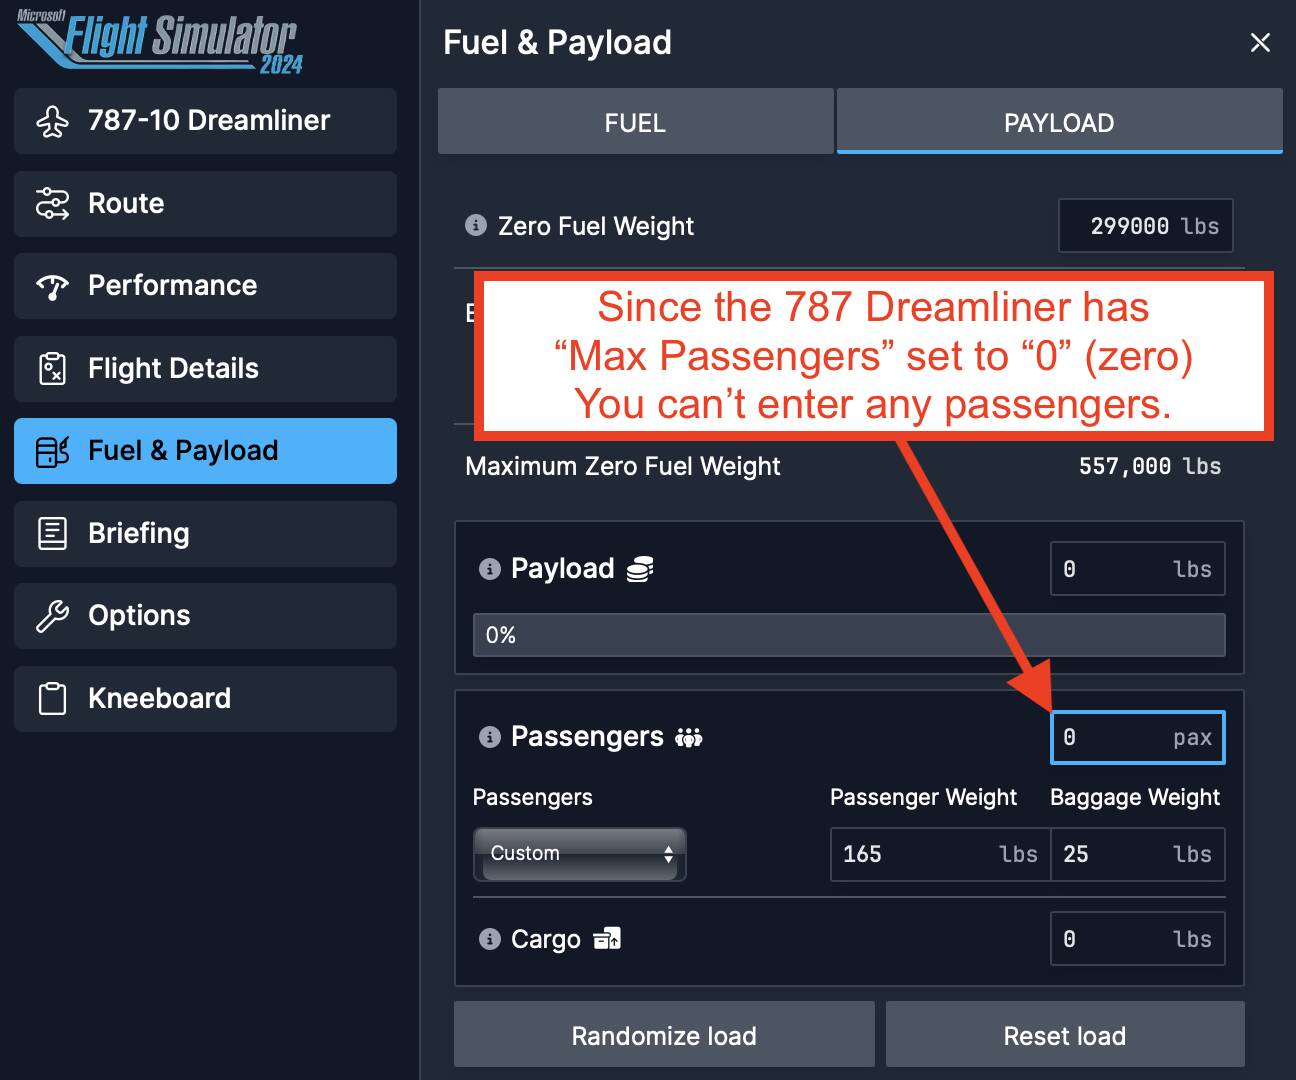The image size is (1296, 1080).
Task: Open the Route menu item
Action: click(x=205, y=204)
